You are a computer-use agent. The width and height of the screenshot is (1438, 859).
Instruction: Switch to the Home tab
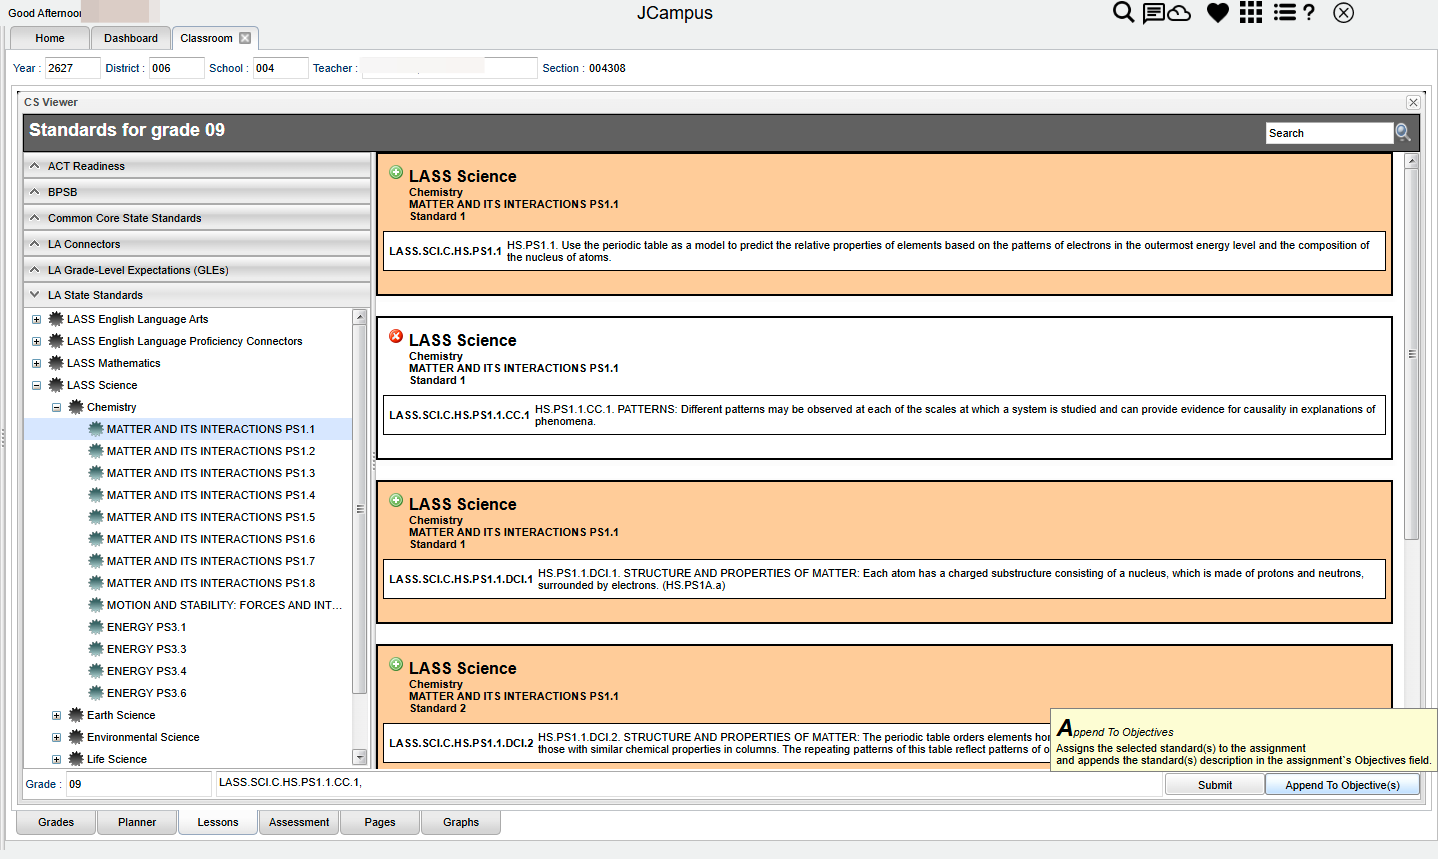50,38
